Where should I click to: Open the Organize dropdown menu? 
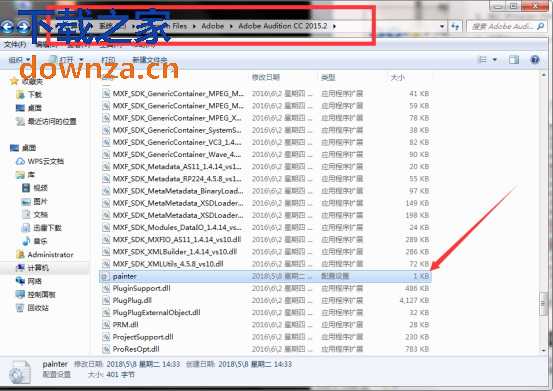pyautogui.click(x=19, y=60)
